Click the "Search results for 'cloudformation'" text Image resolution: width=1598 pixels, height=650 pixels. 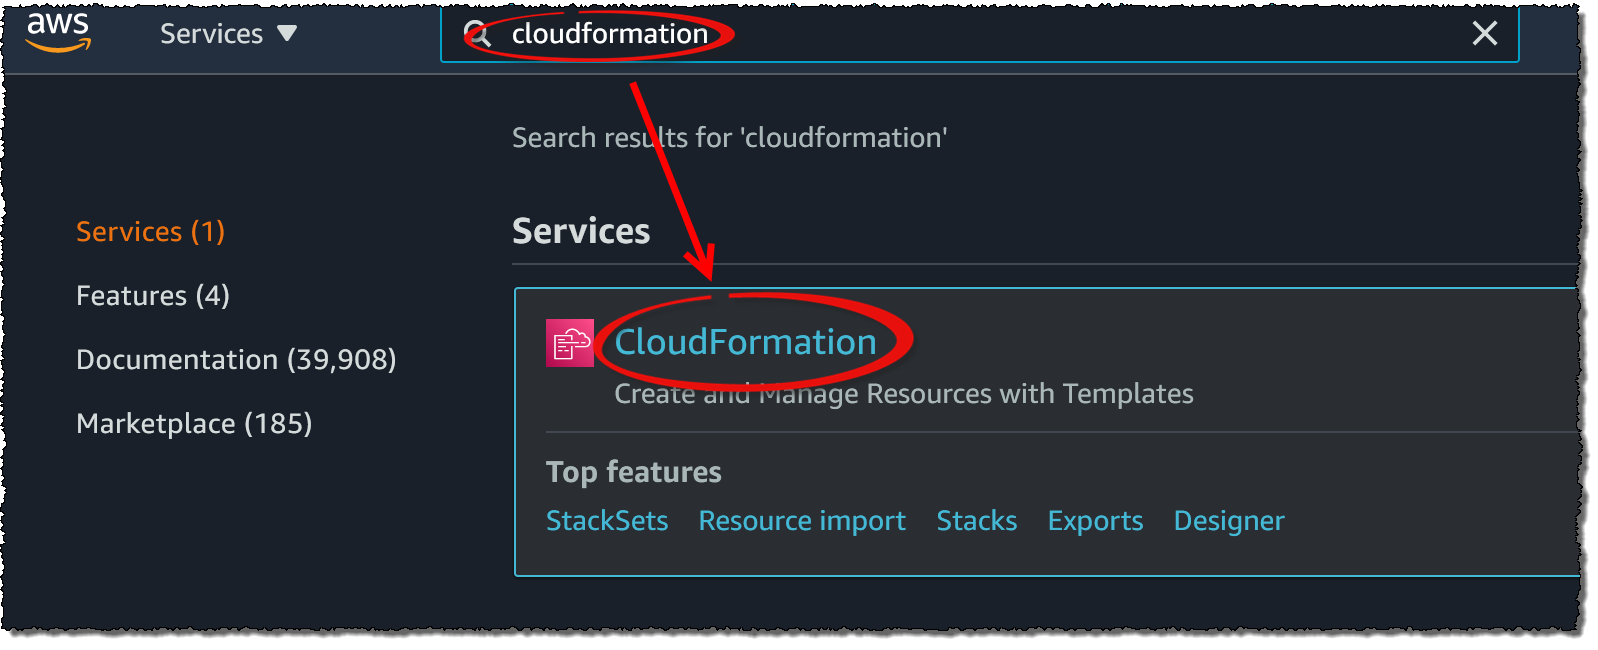[729, 138]
